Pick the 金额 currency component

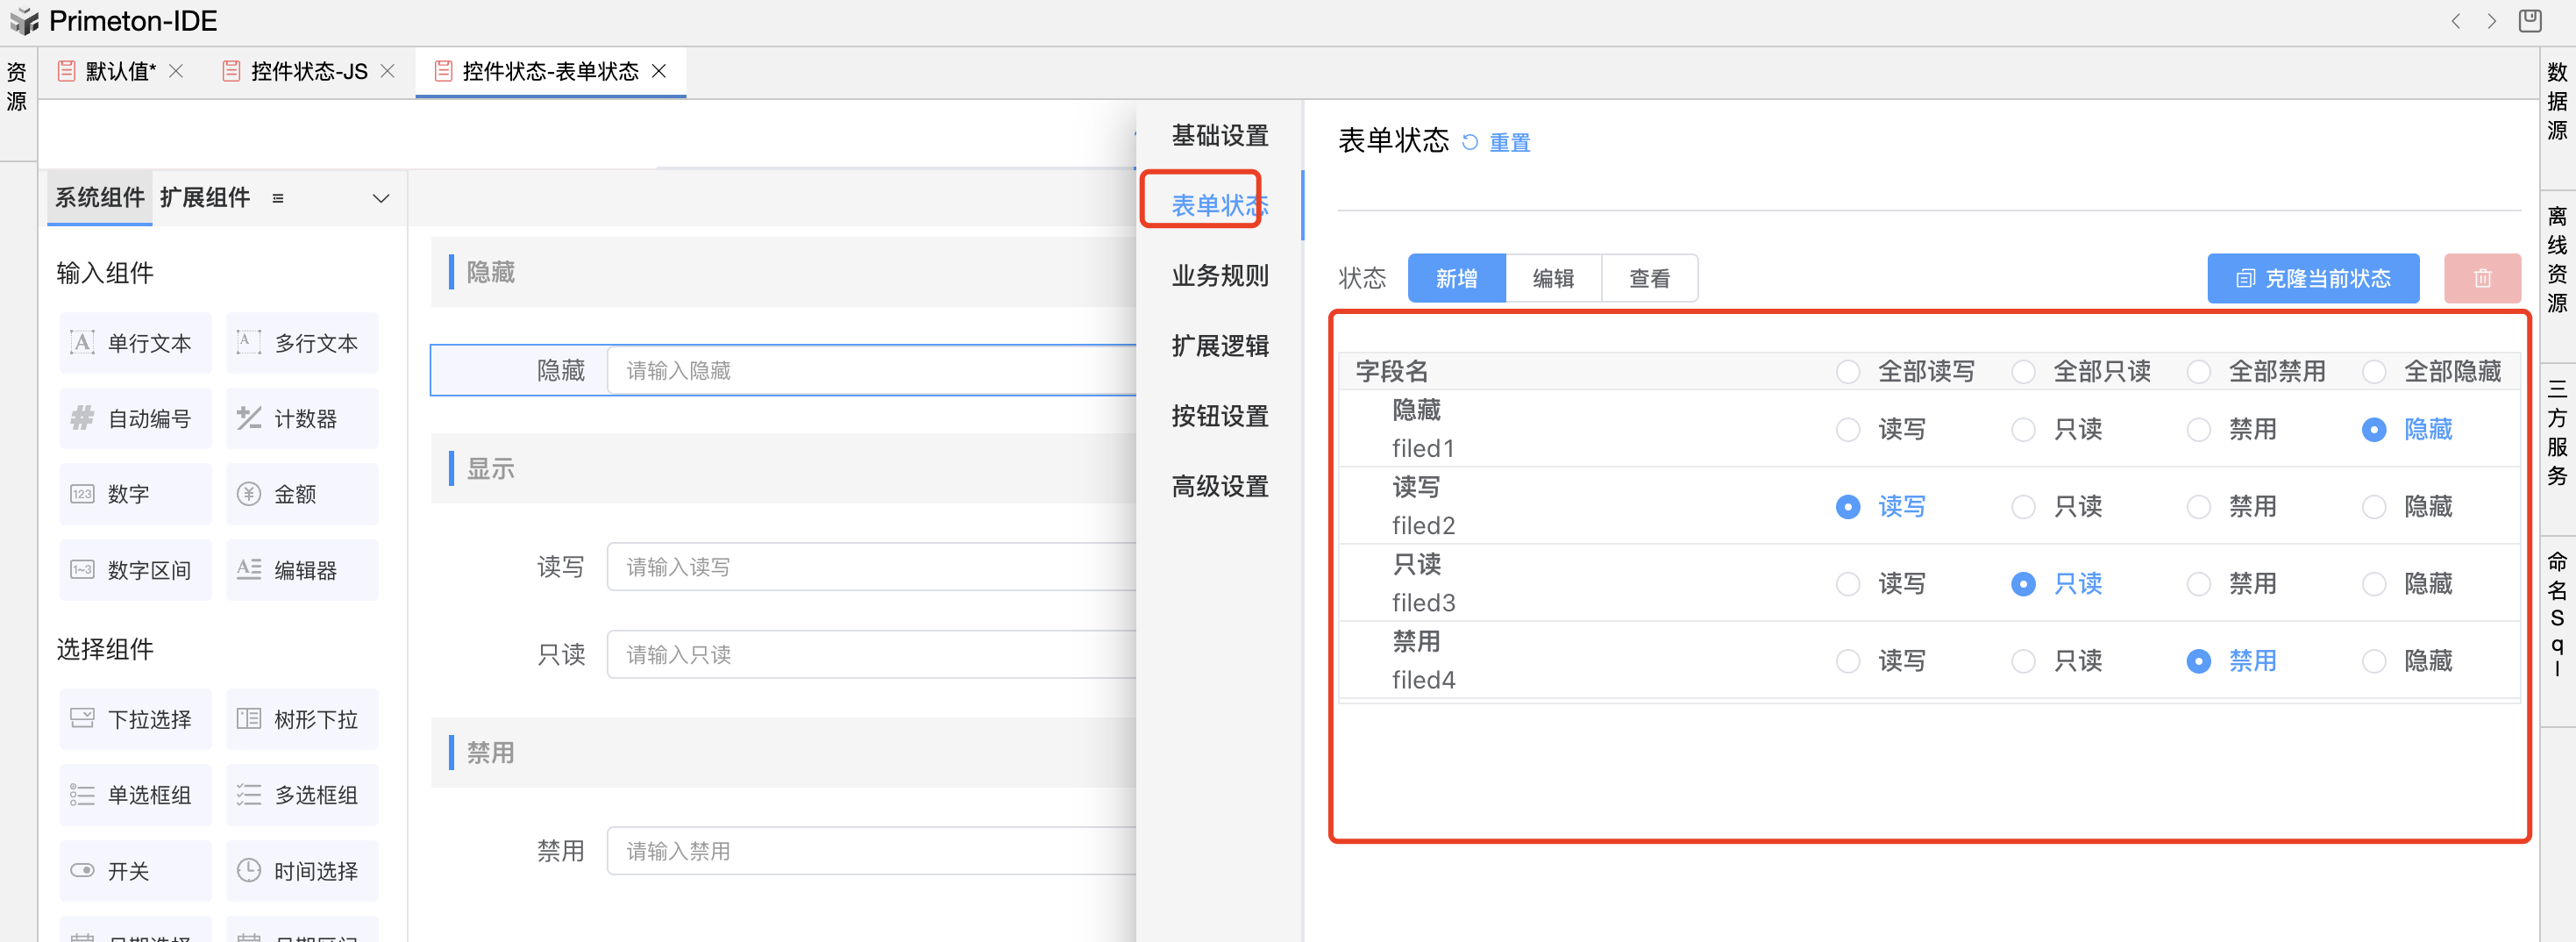coord(302,494)
